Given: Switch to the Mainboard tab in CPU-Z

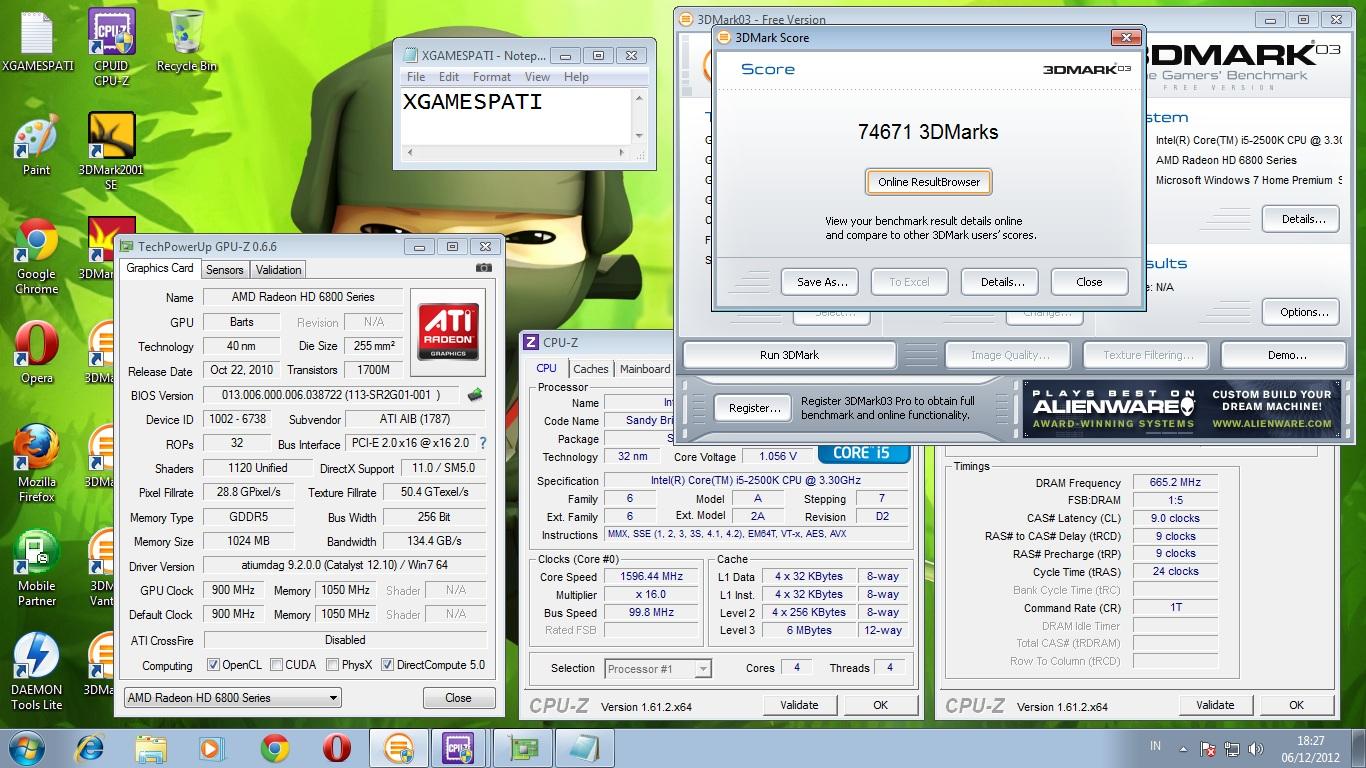Looking at the screenshot, I should click(645, 369).
